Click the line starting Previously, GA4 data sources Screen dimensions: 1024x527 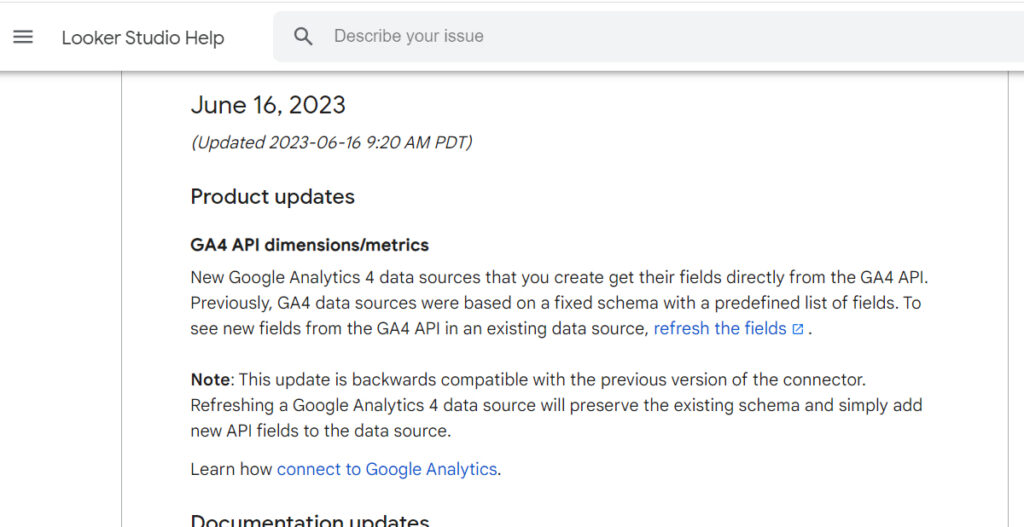click(x=556, y=303)
